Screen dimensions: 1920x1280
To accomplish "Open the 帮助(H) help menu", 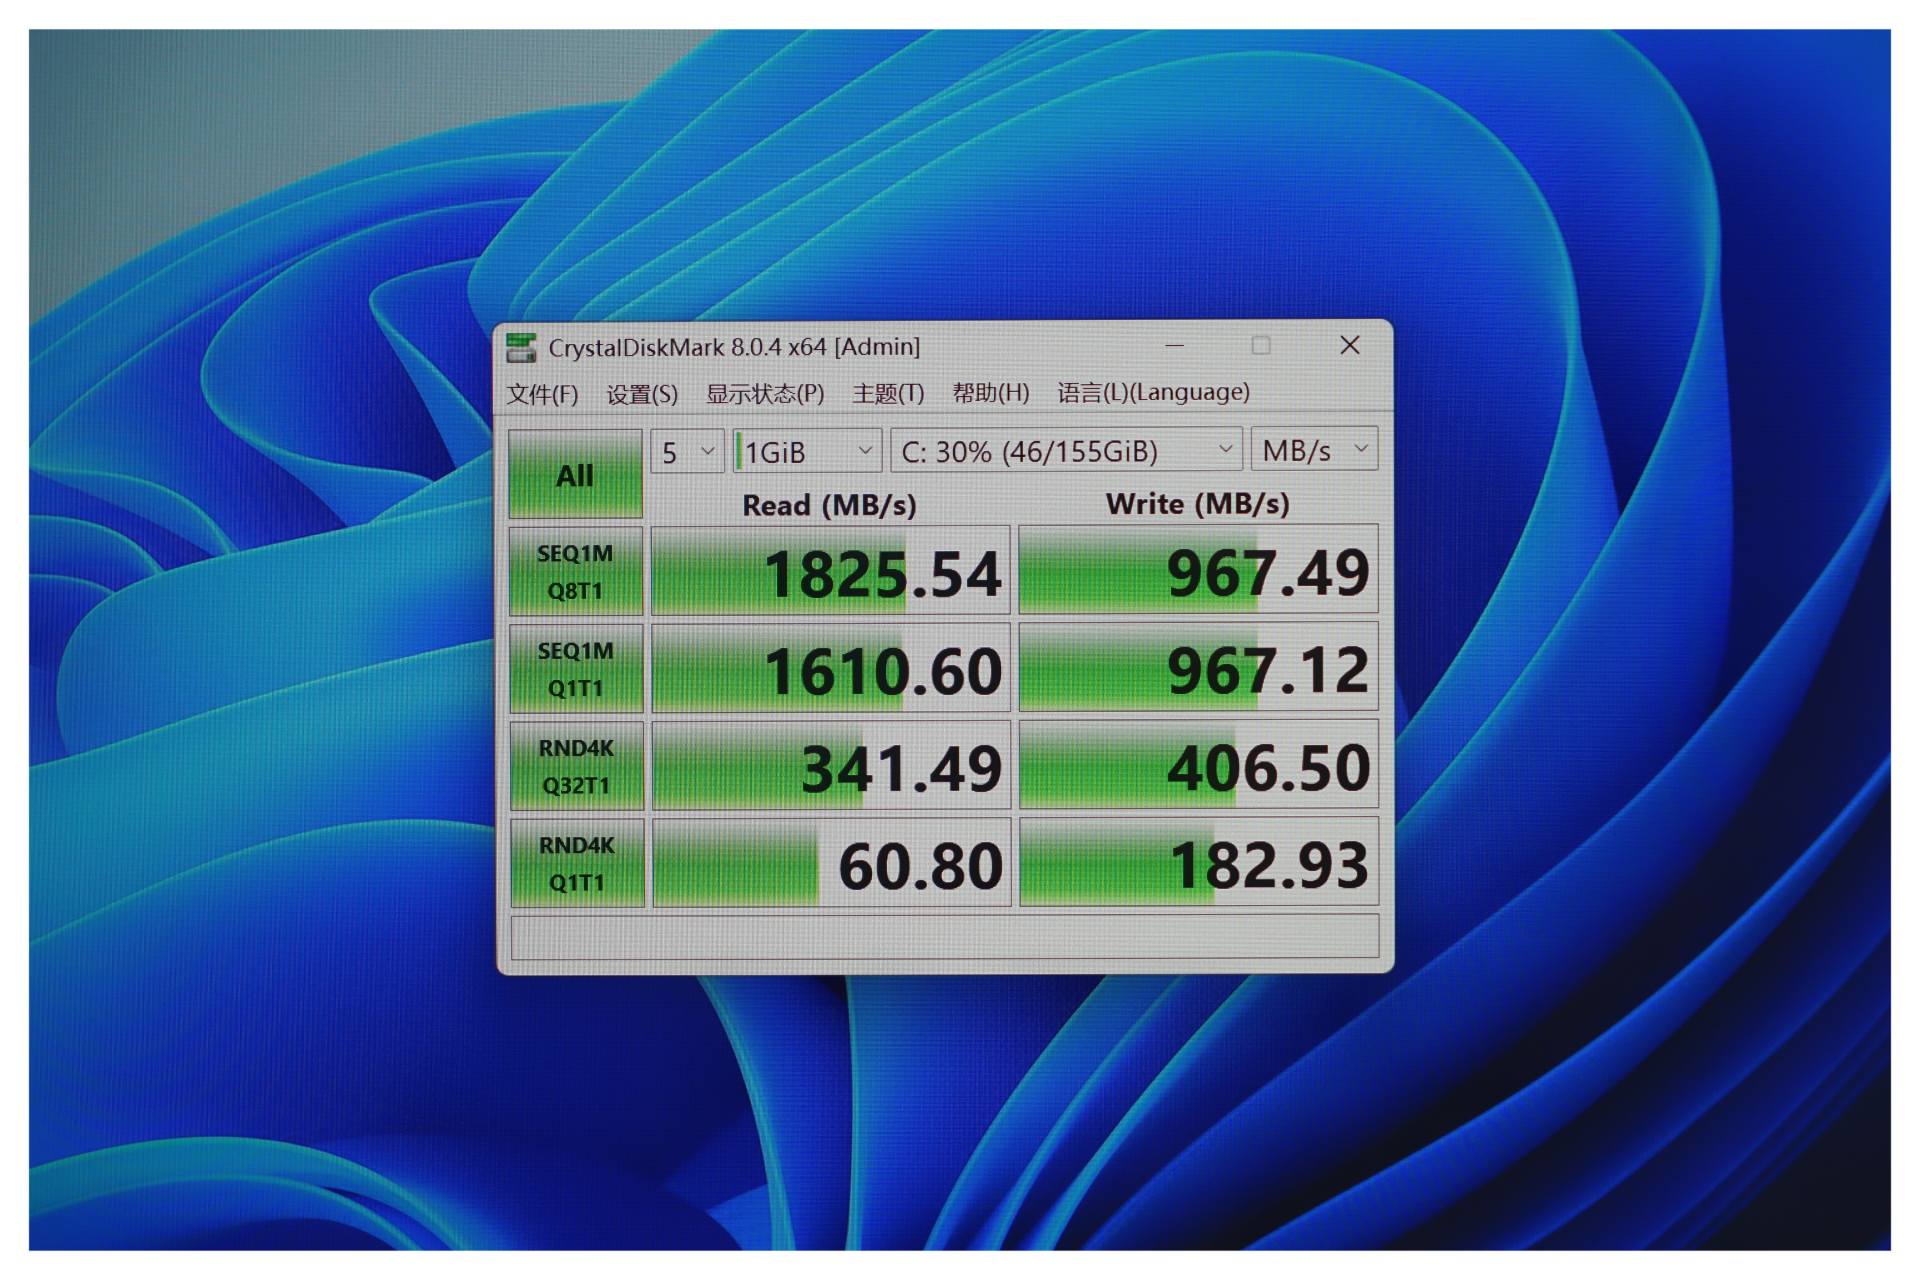I will pyautogui.click(x=990, y=393).
